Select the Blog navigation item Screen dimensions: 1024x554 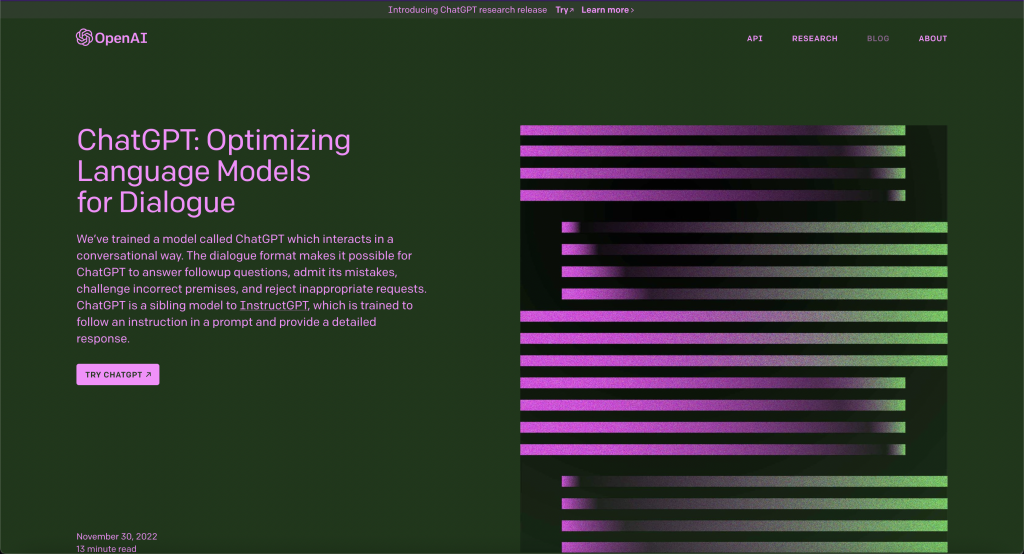pos(877,39)
